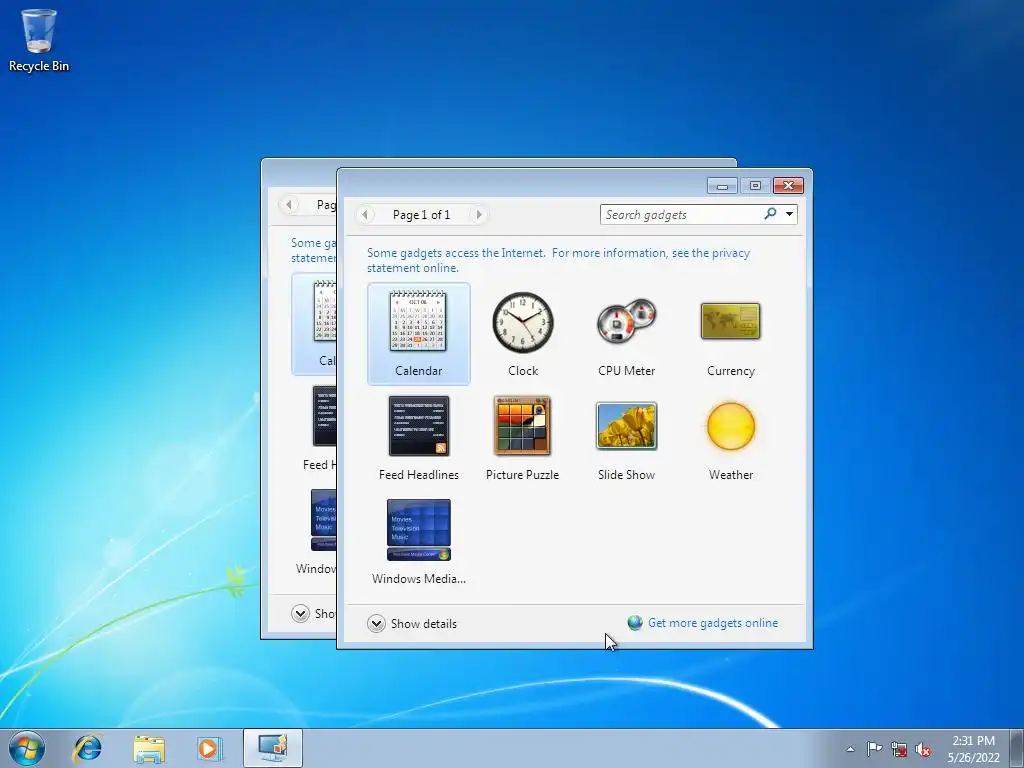Open the search options dropdown arrow
Screen dimensions: 1024x768
pyautogui.click(x=789, y=214)
